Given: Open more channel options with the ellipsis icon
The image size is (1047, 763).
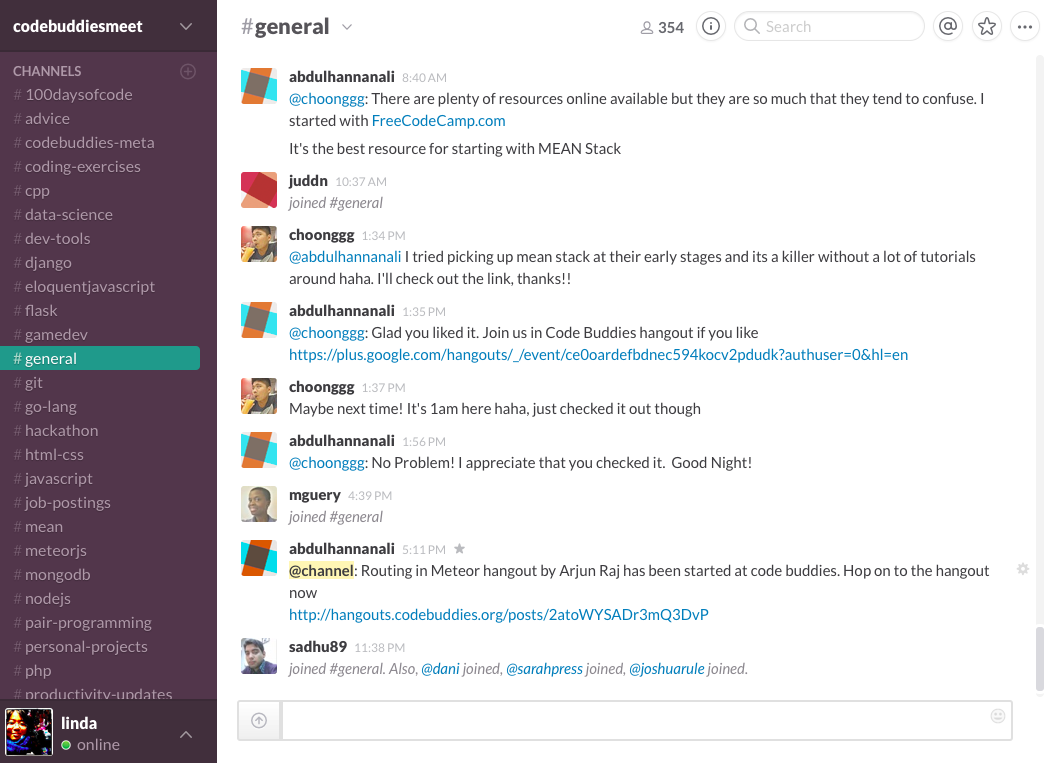Looking at the screenshot, I should click(x=1025, y=27).
